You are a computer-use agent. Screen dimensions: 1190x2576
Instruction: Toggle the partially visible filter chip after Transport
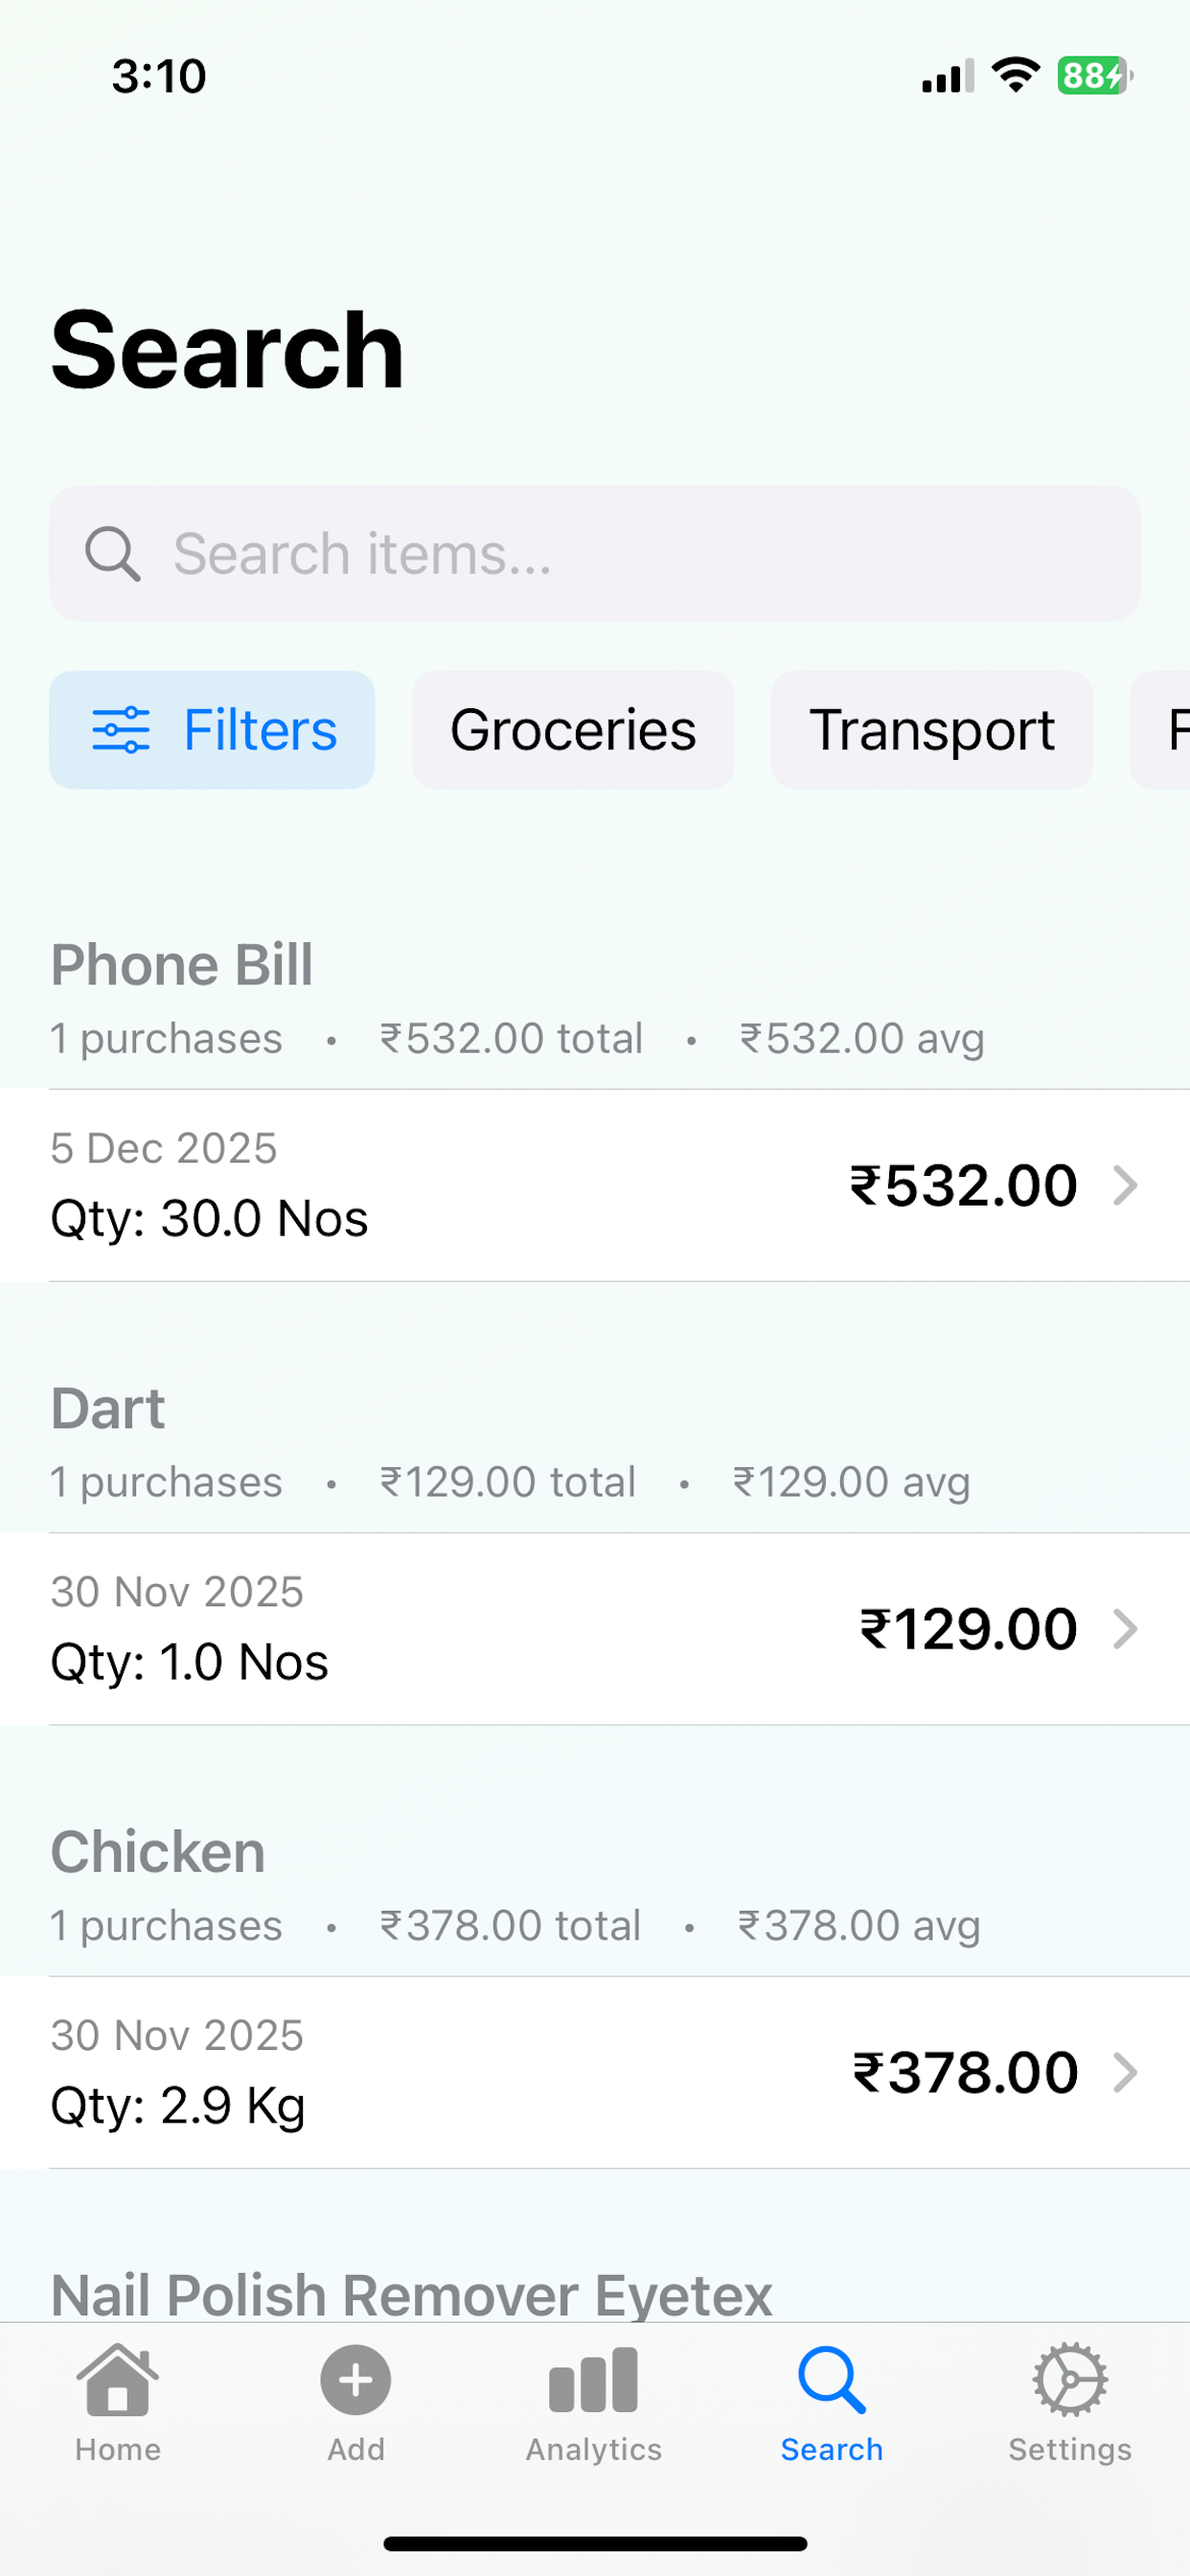pyautogui.click(x=1160, y=729)
